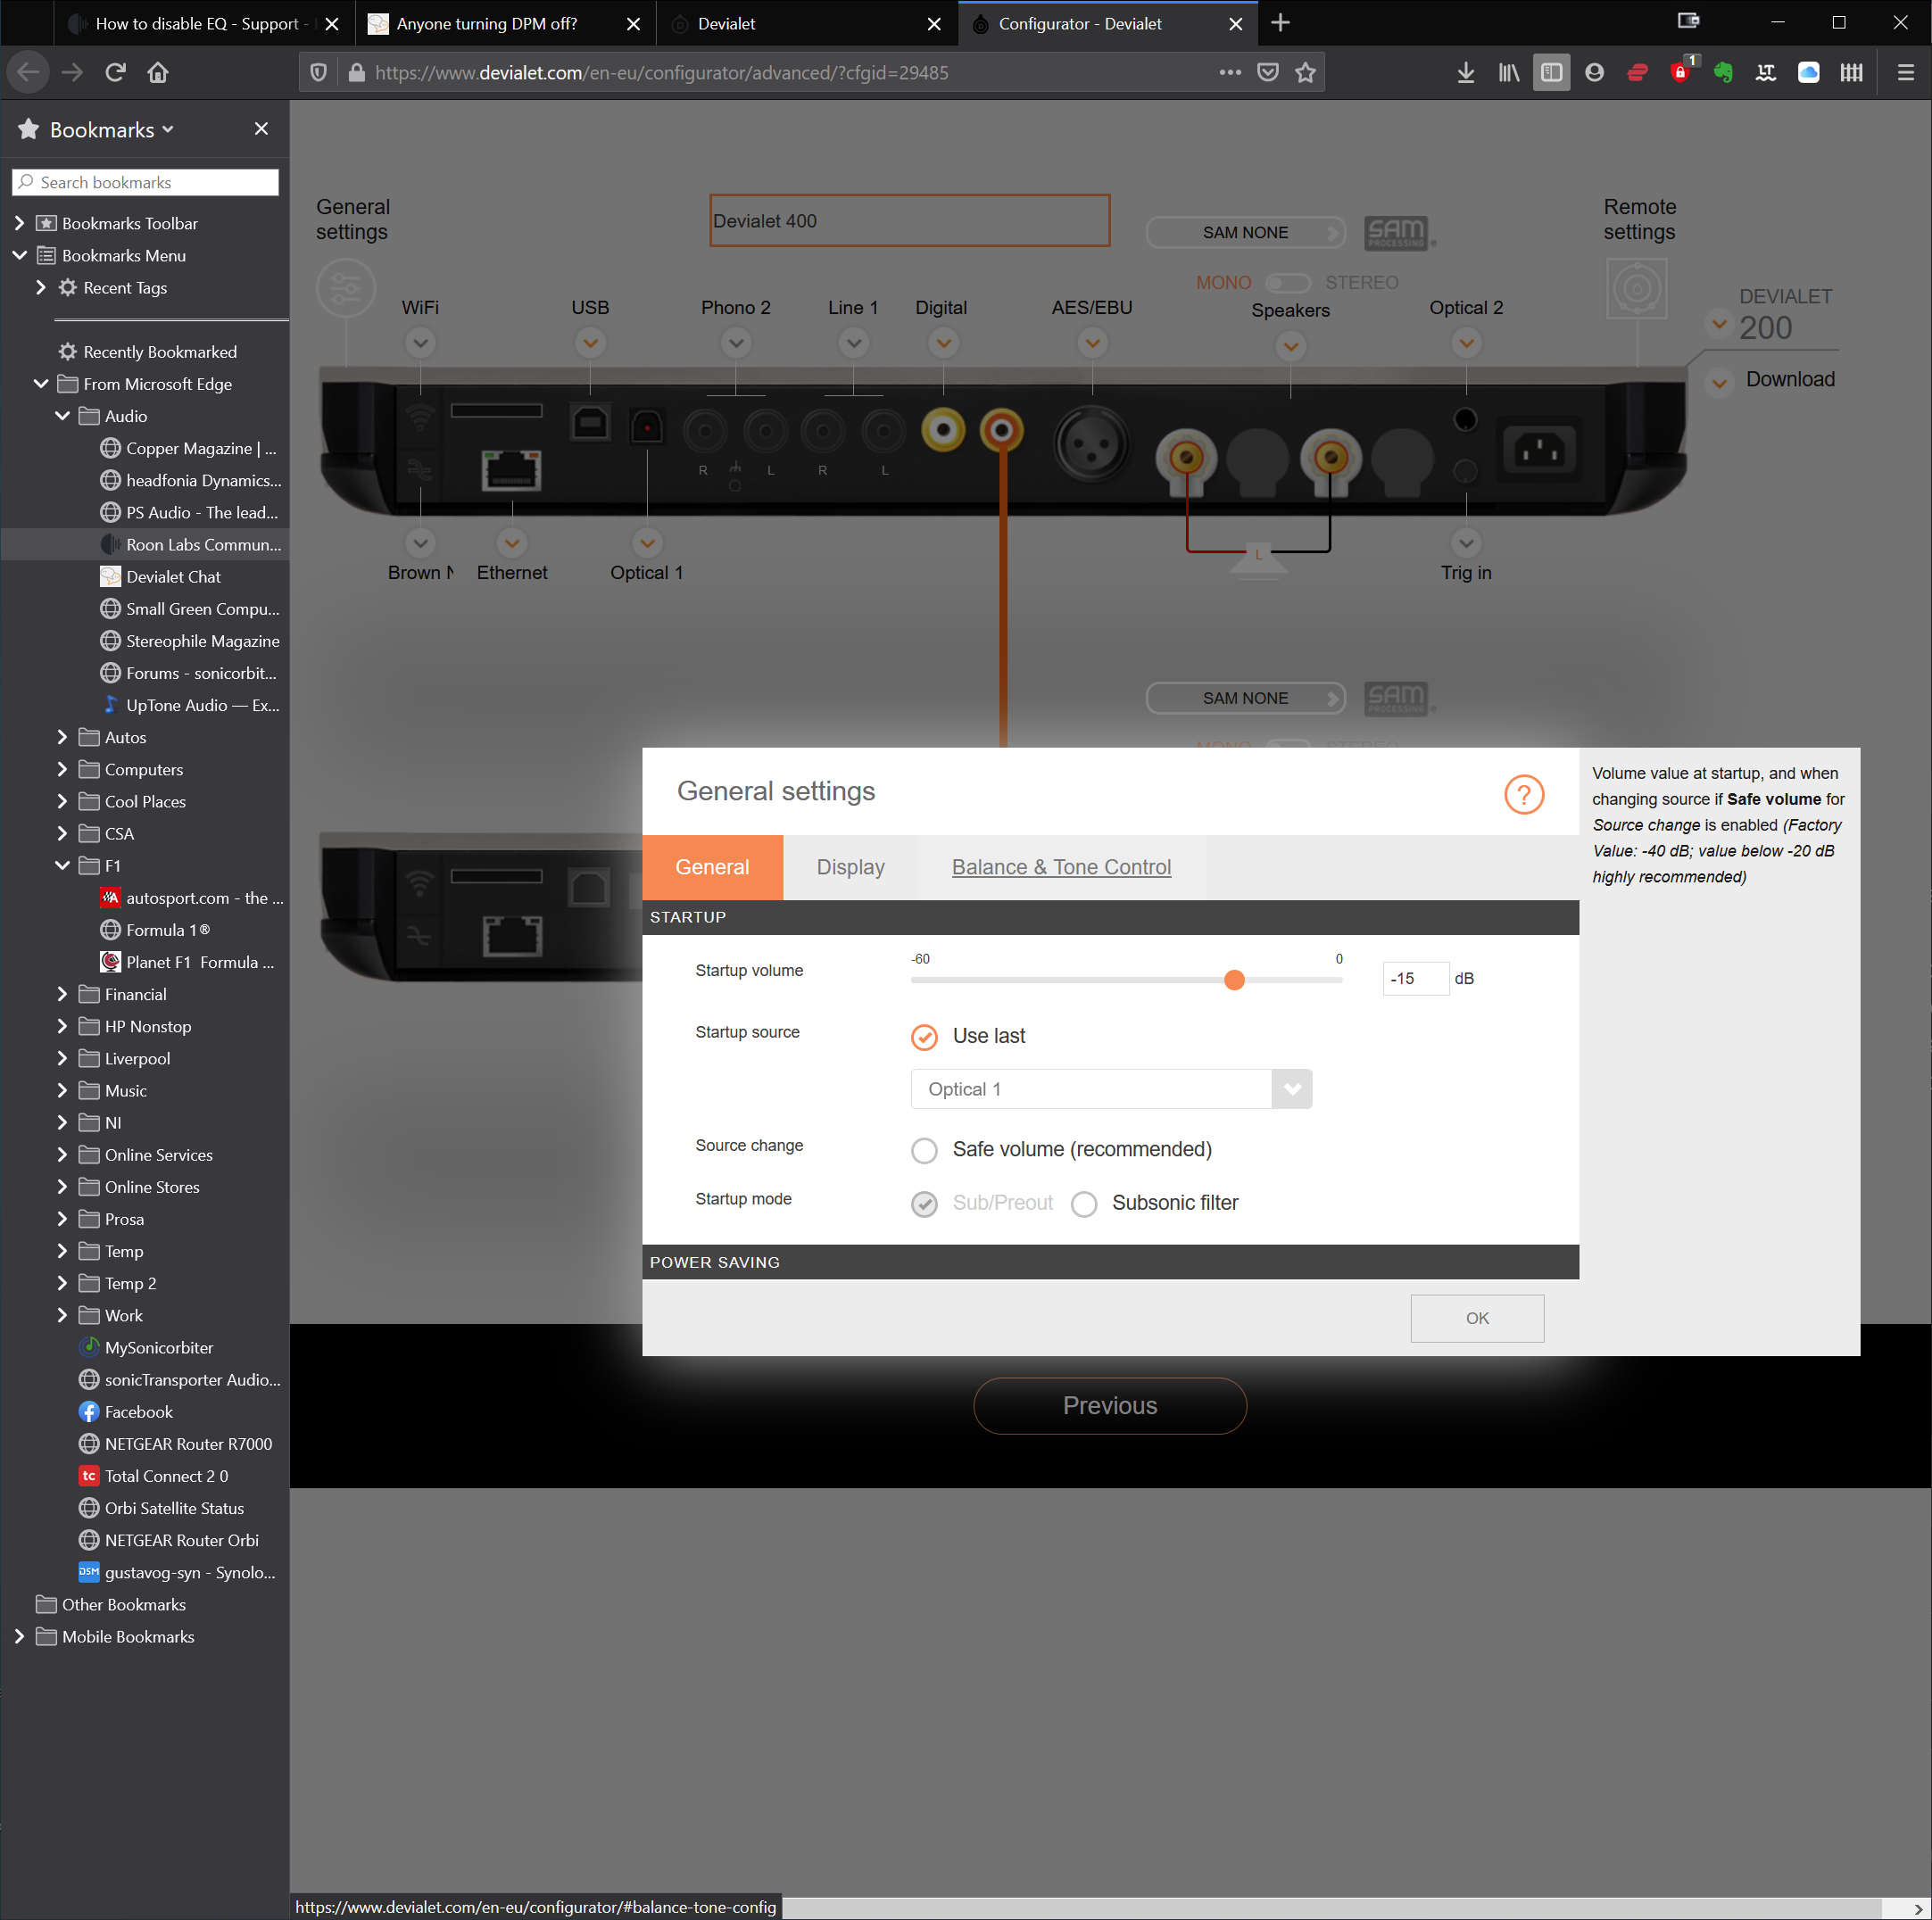Enable Safe volume for source change
The width and height of the screenshot is (1932, 1920).
[924, 1150]
